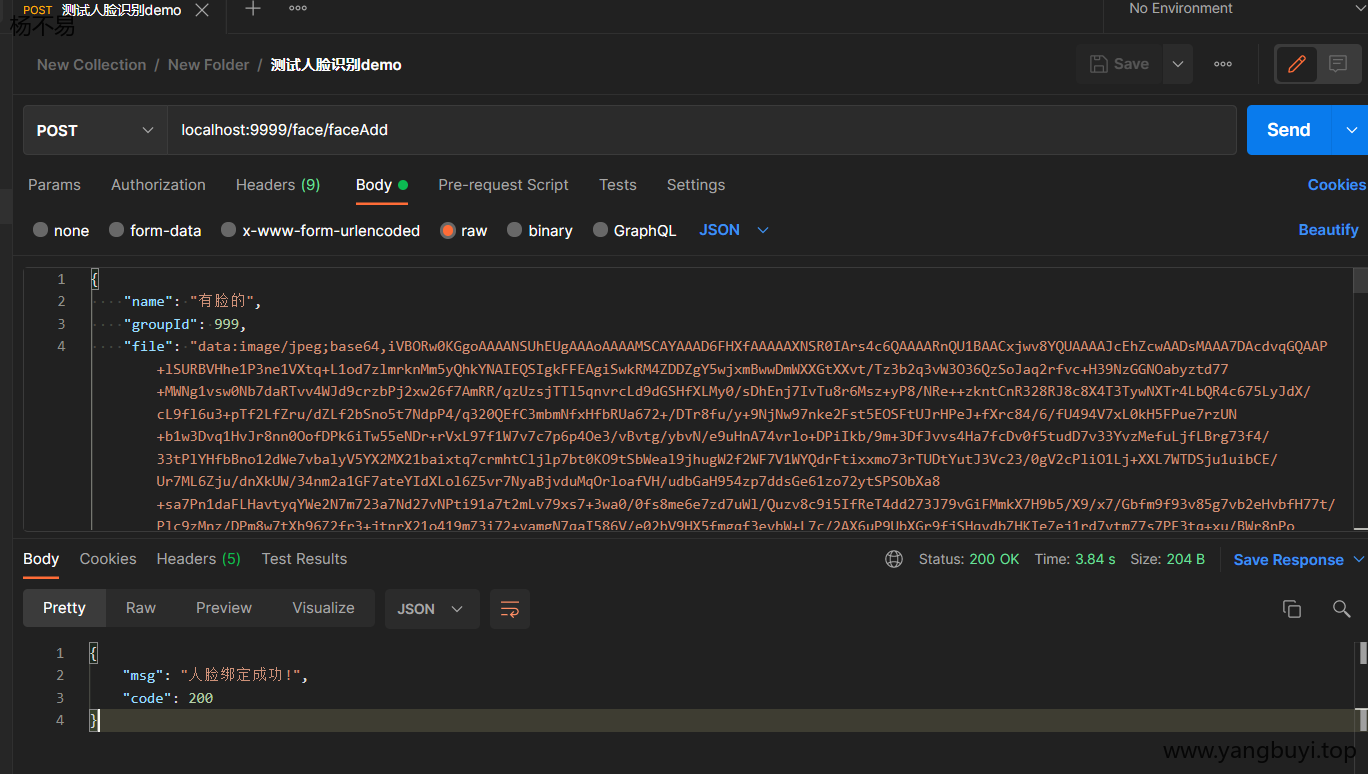Open the Authorization tab
The image size is (1368, 774).
coord(158,185)
